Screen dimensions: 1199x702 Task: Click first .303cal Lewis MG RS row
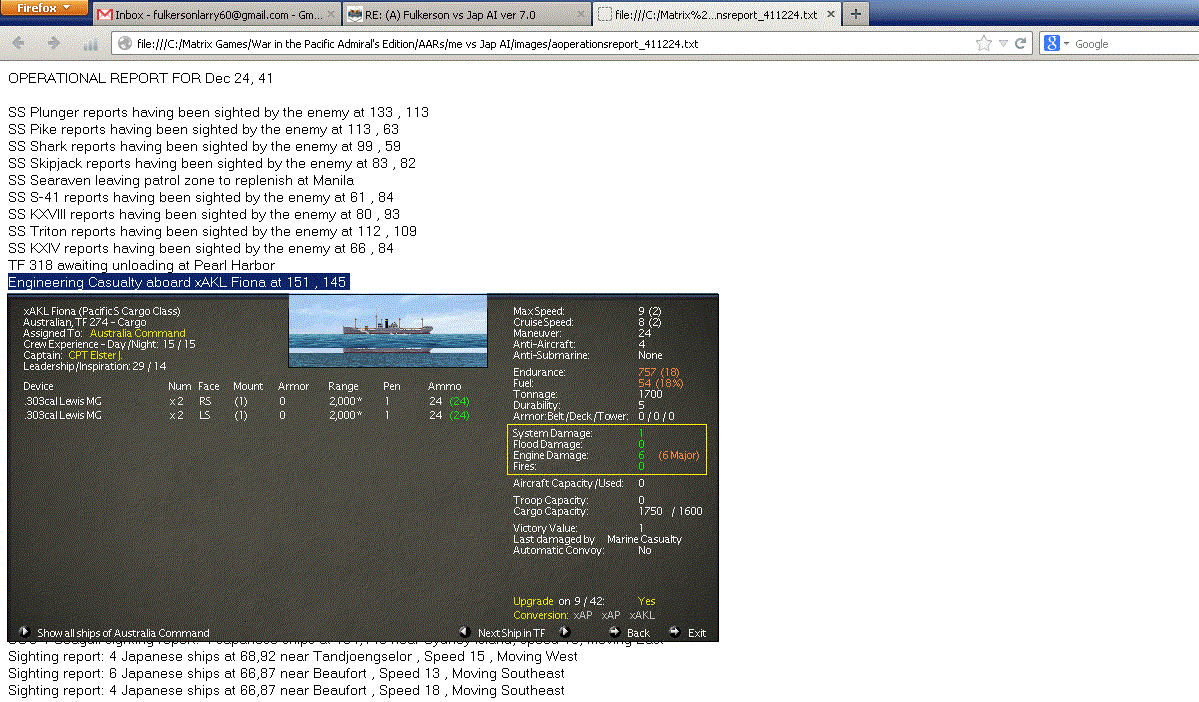click(246, 401)
